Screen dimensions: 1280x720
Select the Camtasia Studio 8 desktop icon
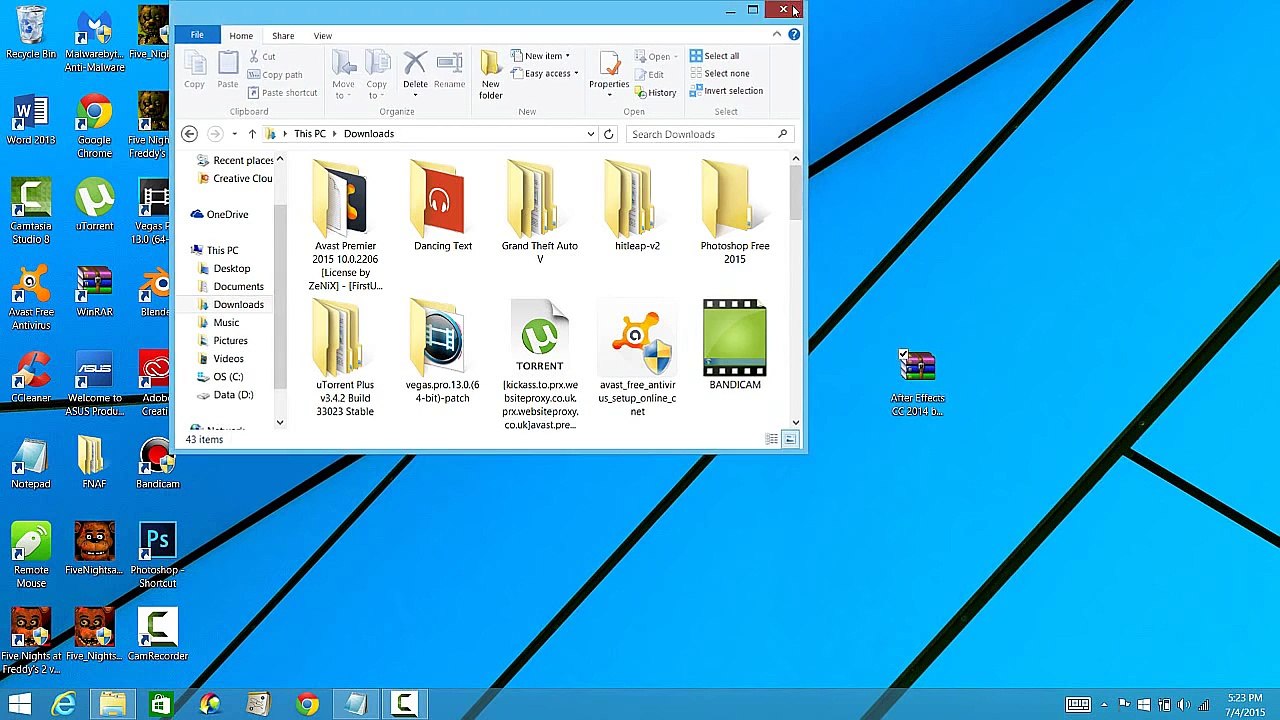31,211
